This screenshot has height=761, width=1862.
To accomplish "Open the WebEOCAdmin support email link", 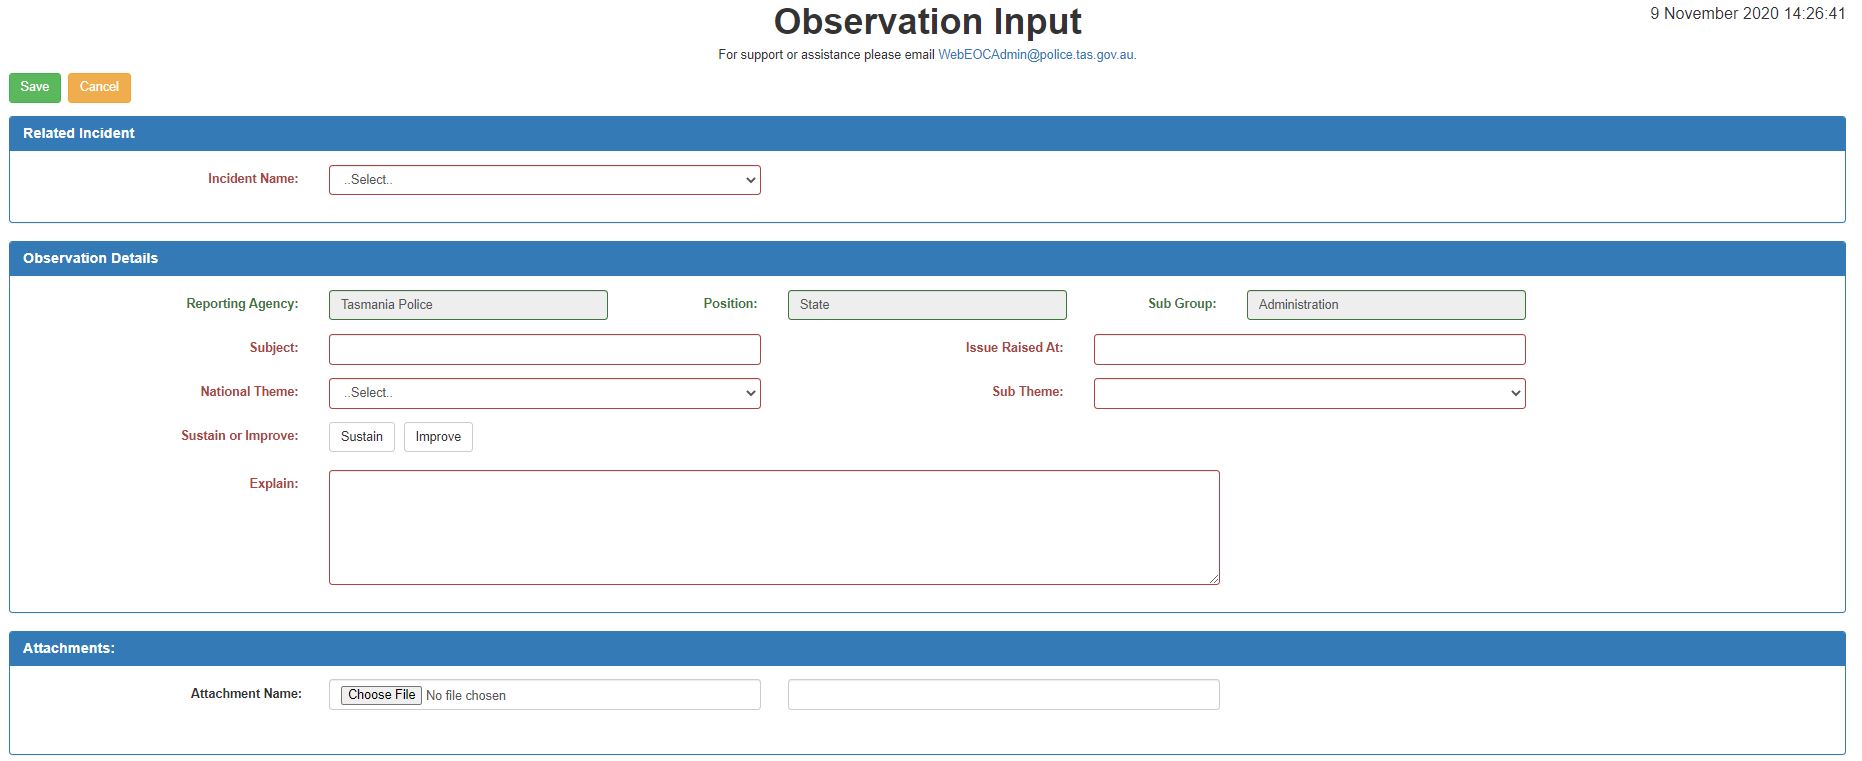I will (1036, 55).
